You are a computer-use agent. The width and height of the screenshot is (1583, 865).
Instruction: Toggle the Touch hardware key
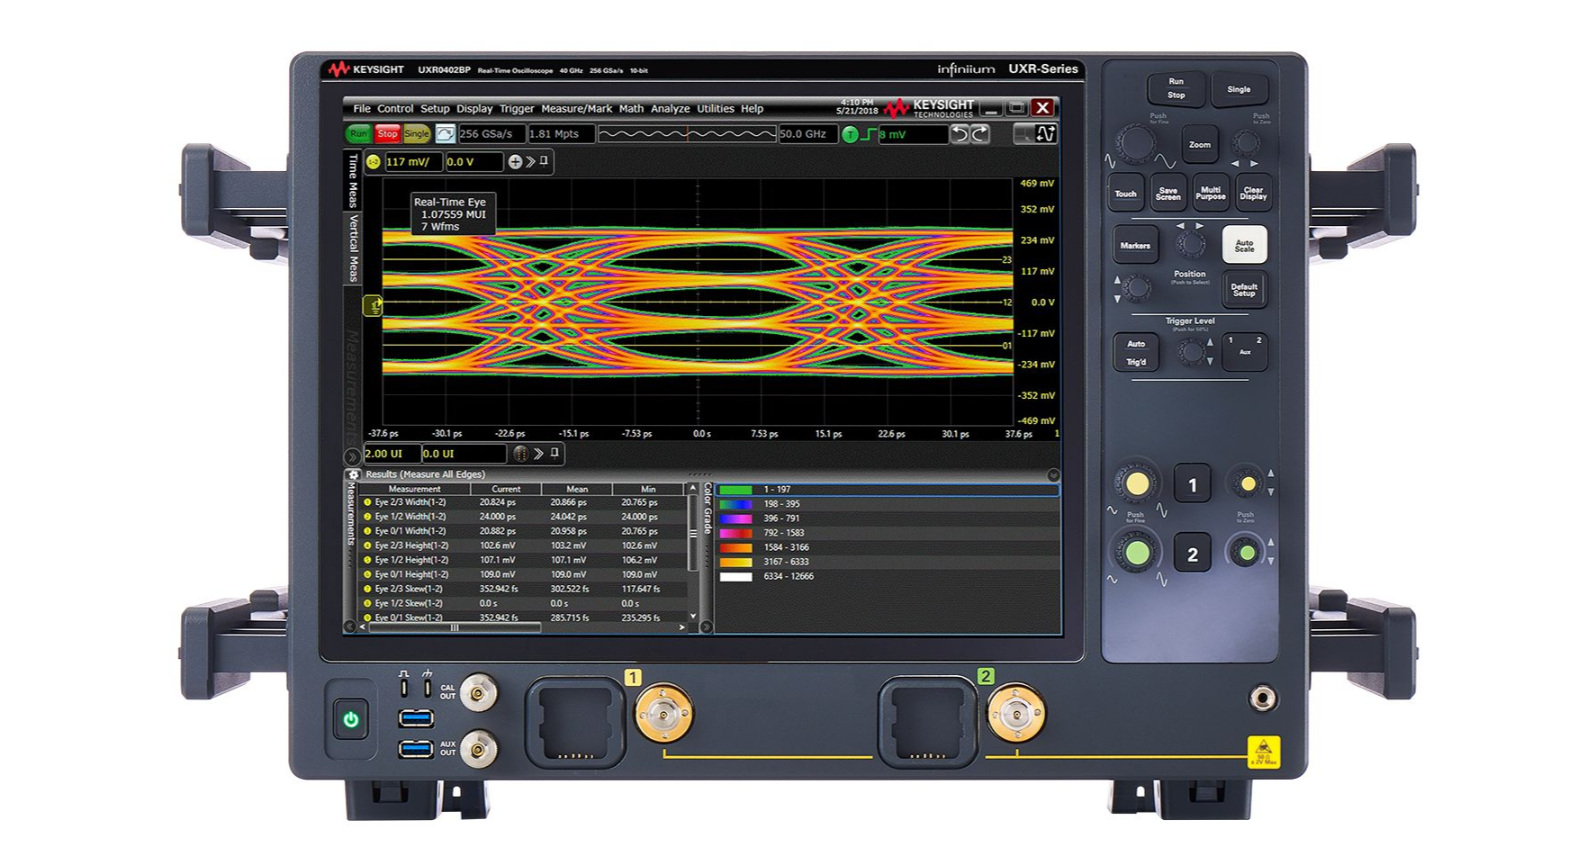(1126, 194)
